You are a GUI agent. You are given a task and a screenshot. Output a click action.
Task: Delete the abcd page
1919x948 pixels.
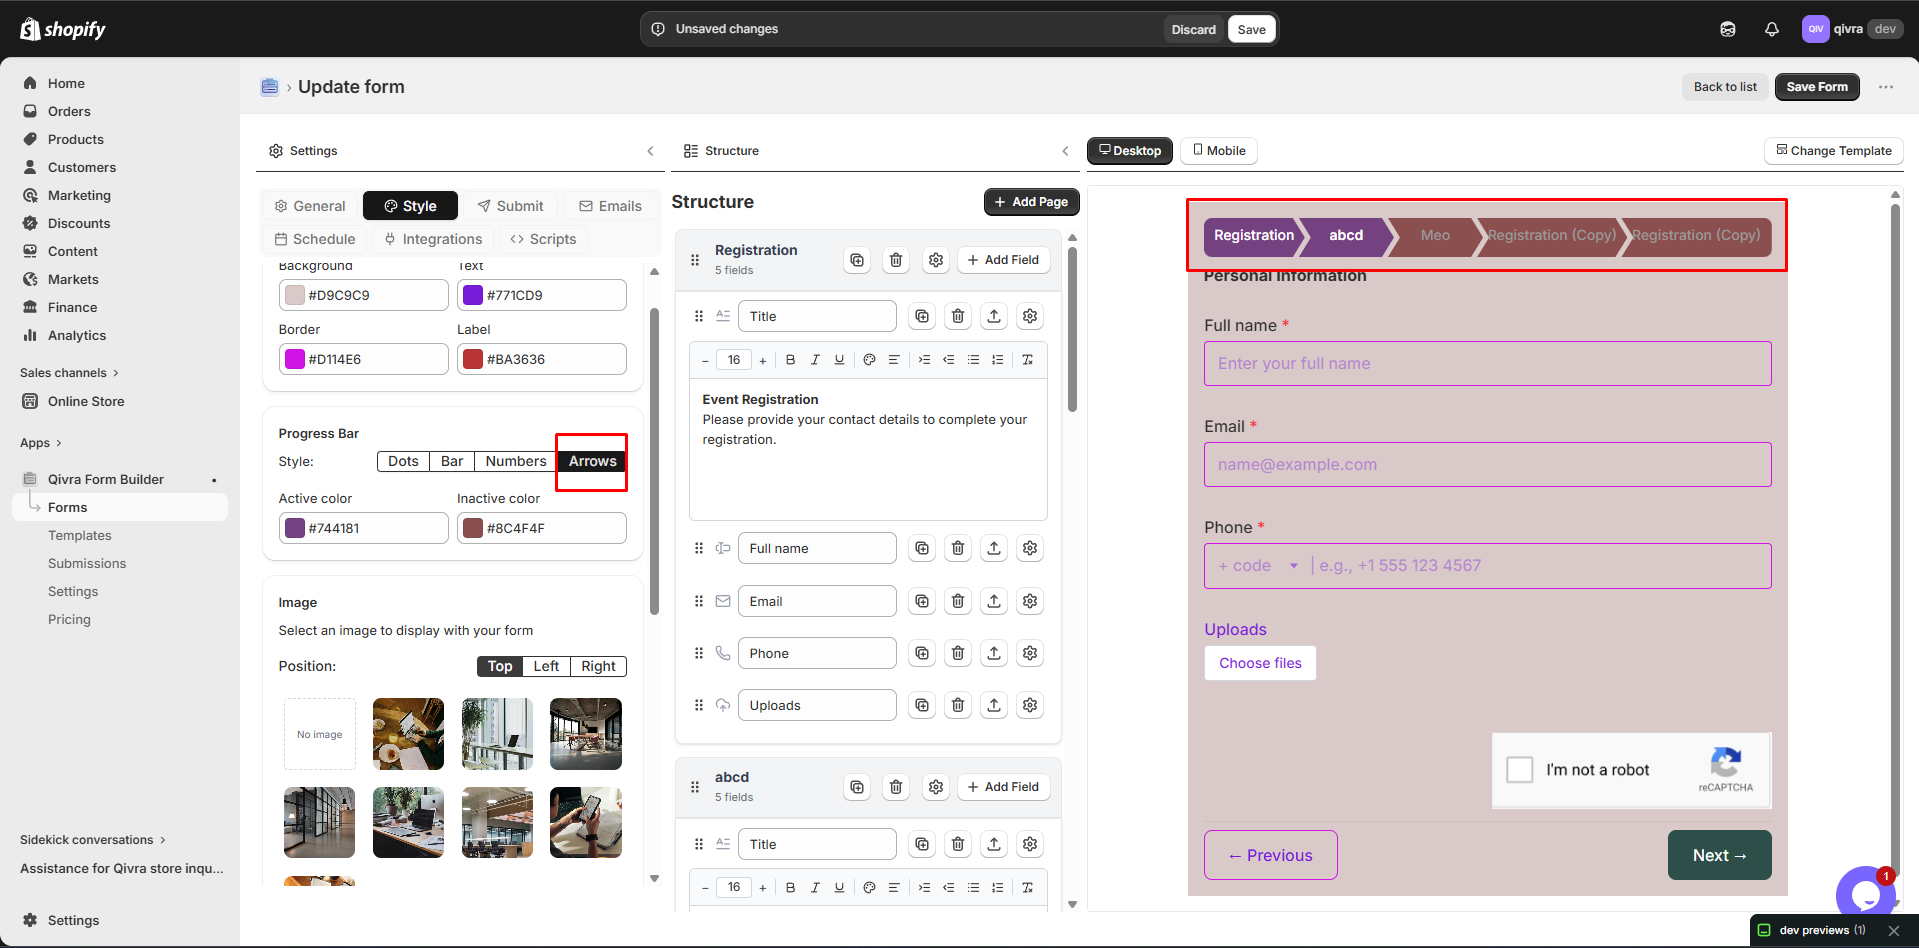point(896,787)
